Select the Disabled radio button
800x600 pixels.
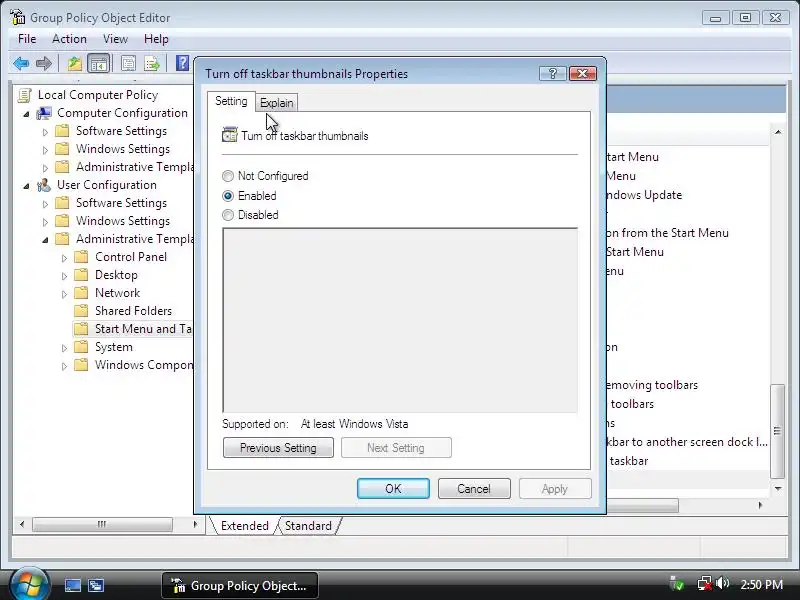point(228,215)
